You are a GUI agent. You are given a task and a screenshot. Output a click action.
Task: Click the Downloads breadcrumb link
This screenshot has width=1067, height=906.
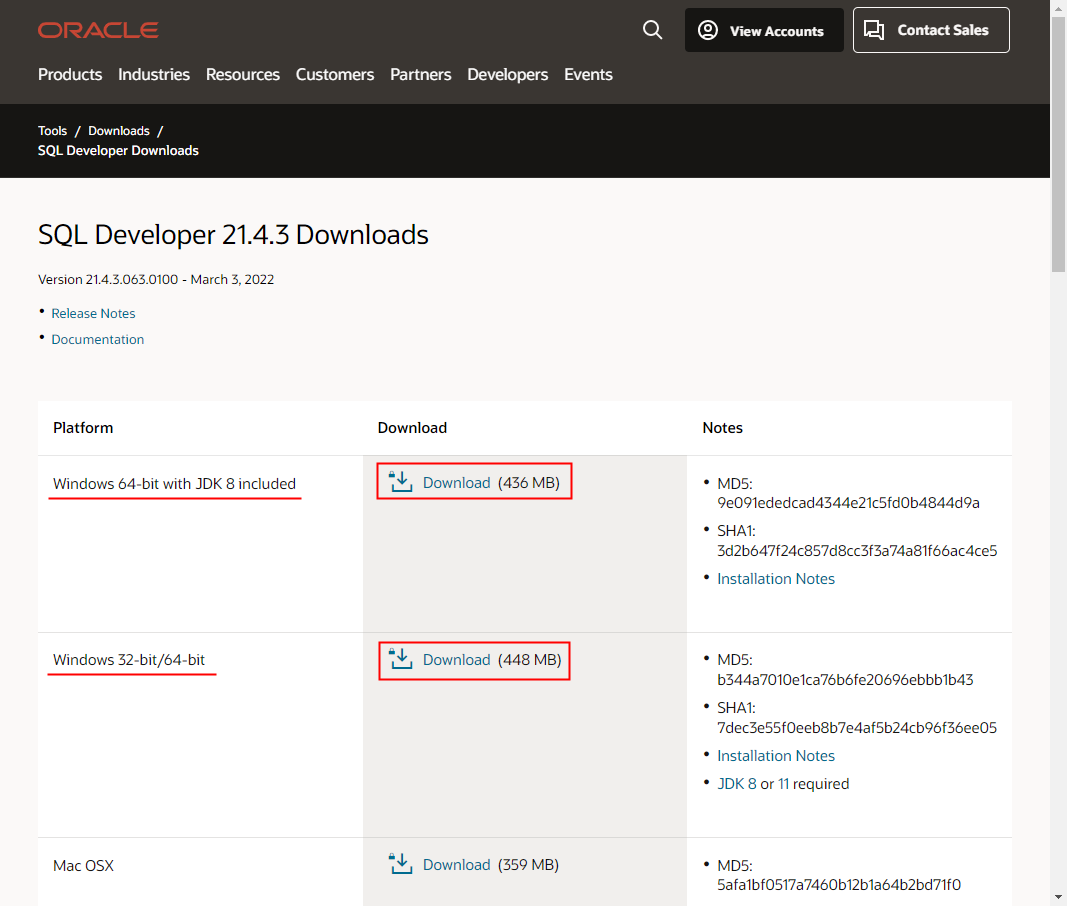[118, 130]
